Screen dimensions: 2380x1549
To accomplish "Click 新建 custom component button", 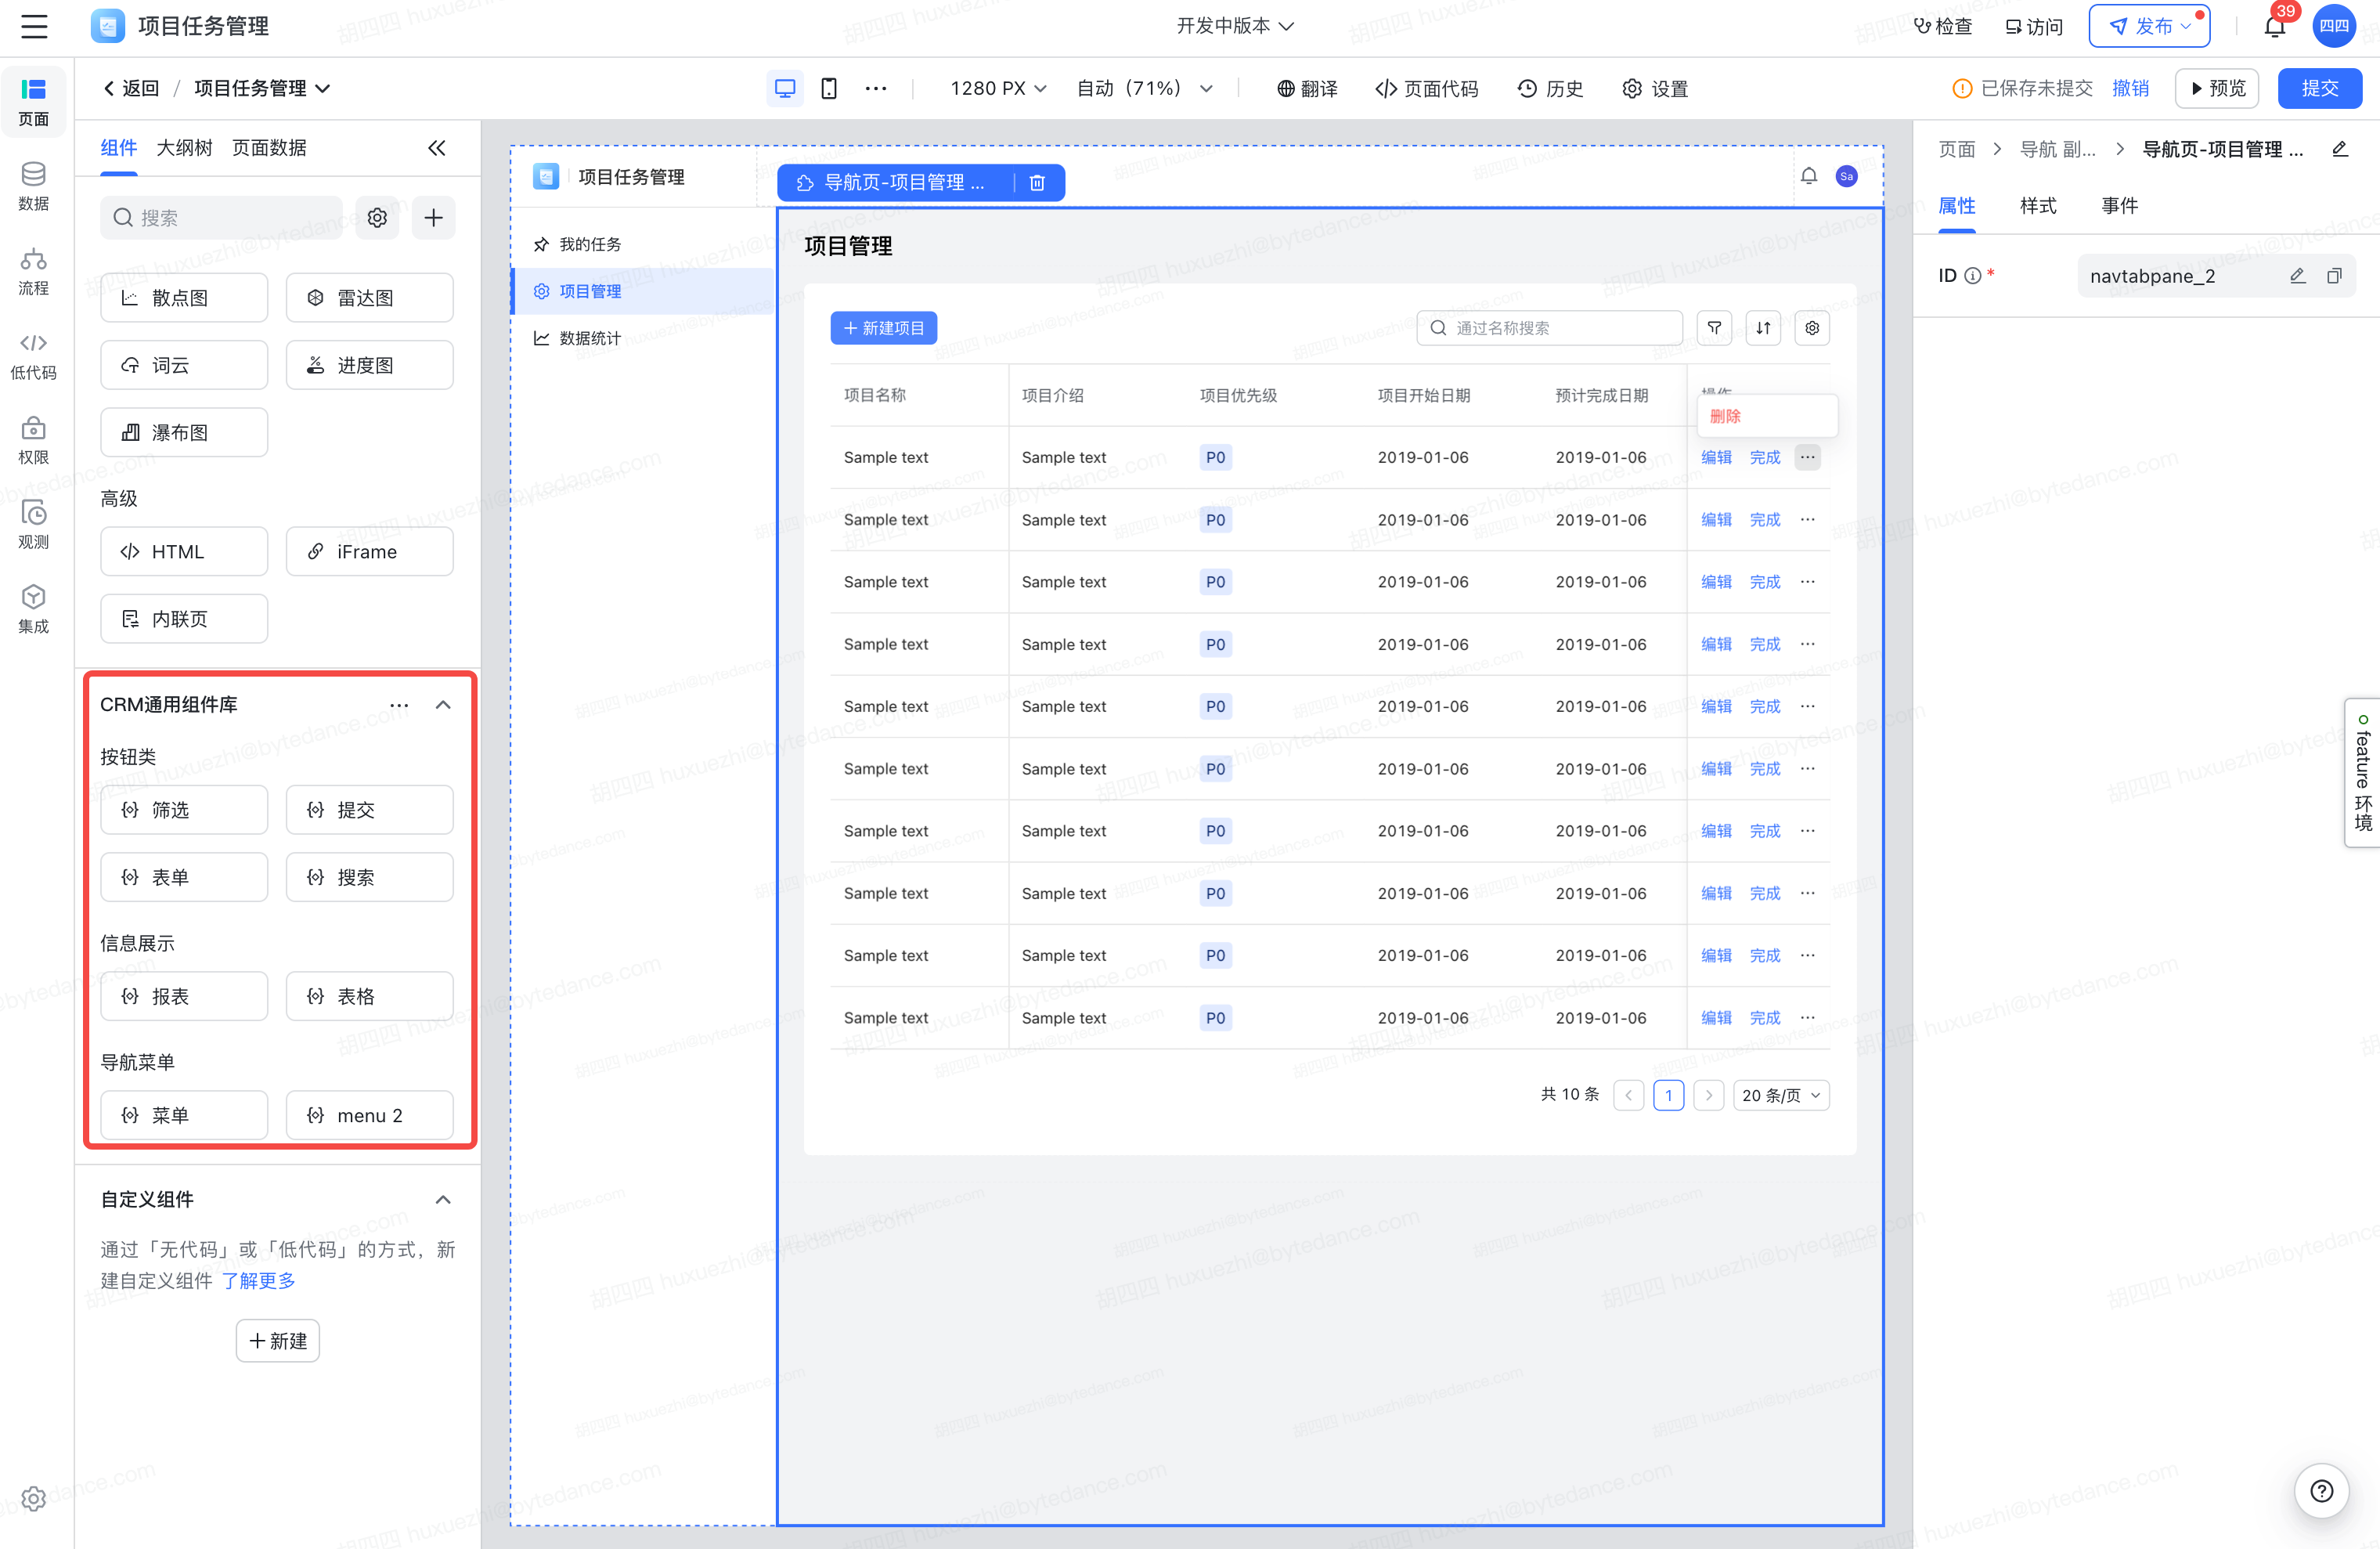I will (278, 1341).
